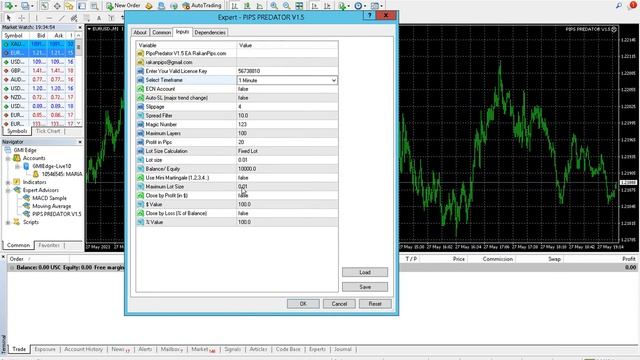The width and height of the screenshot is (640, 360).
Task: Toggle chart auto scroll icon
Action: 315,6
